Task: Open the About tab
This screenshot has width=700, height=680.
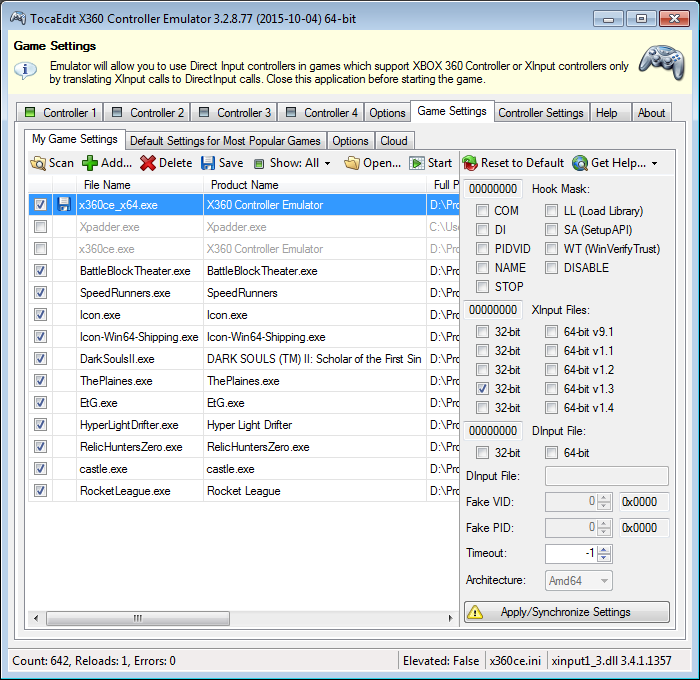Action: (651, 113)
